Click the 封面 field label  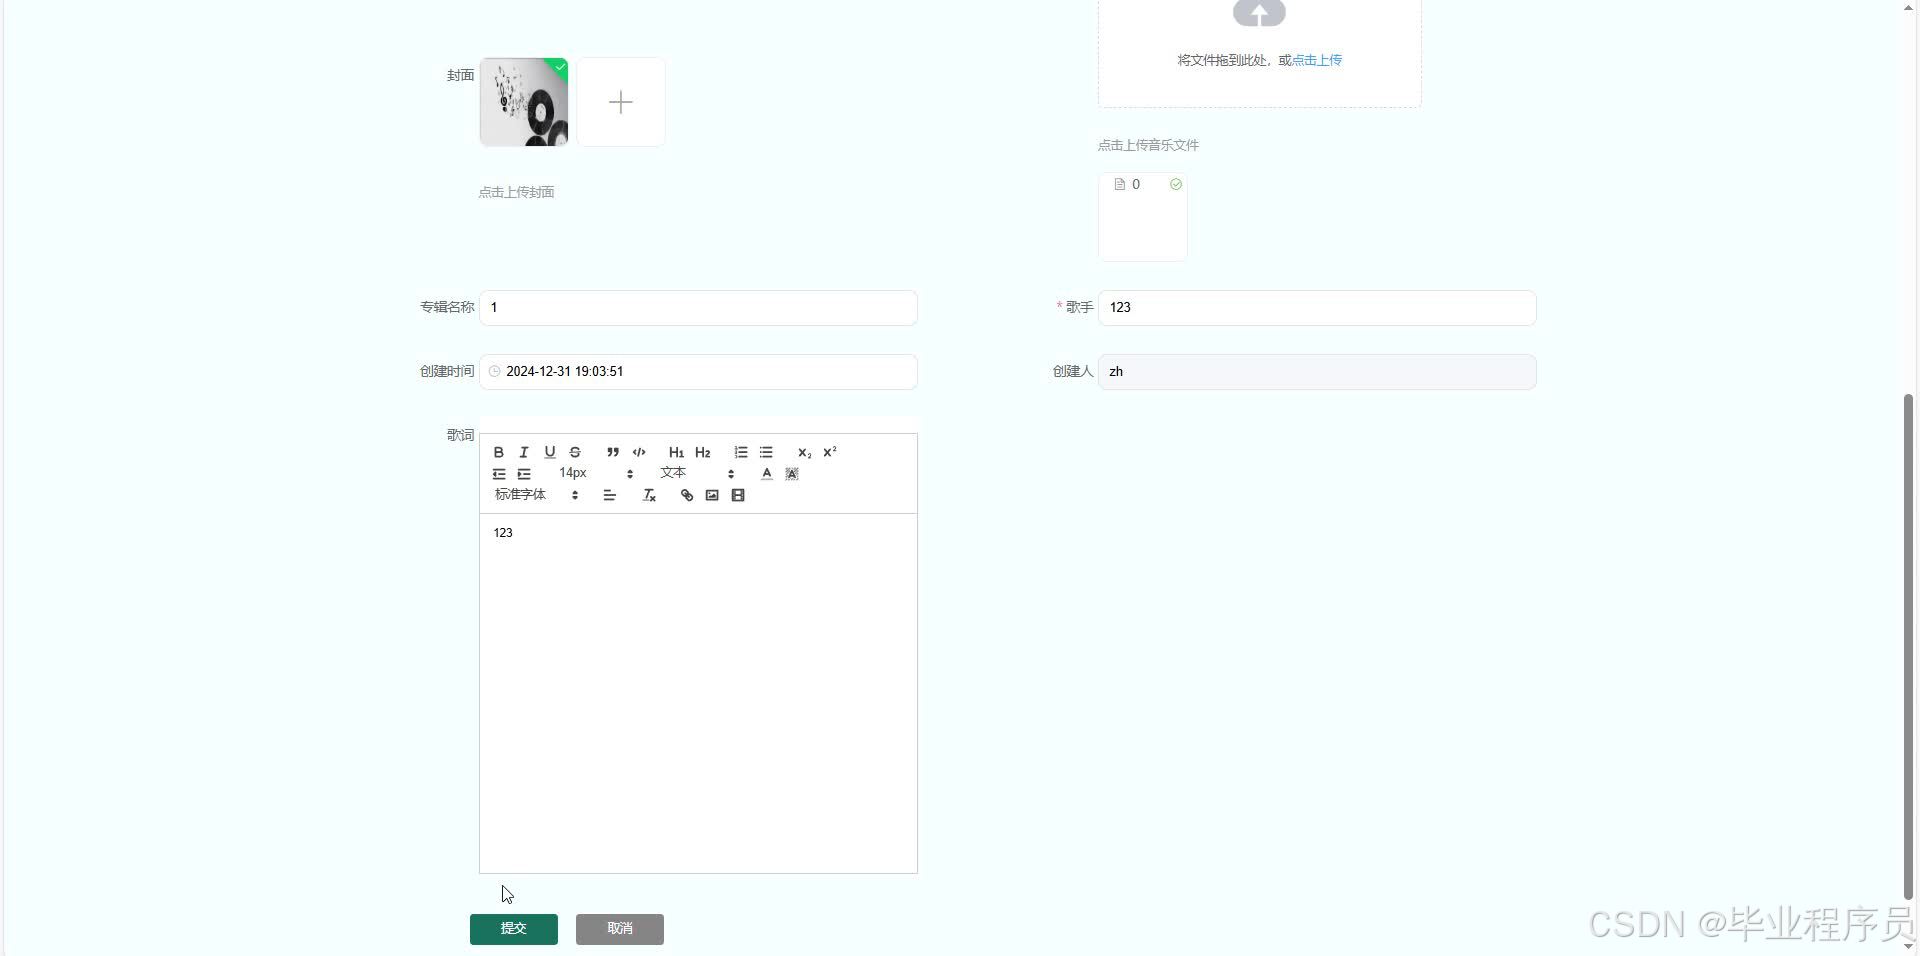[x=460, y=75]
